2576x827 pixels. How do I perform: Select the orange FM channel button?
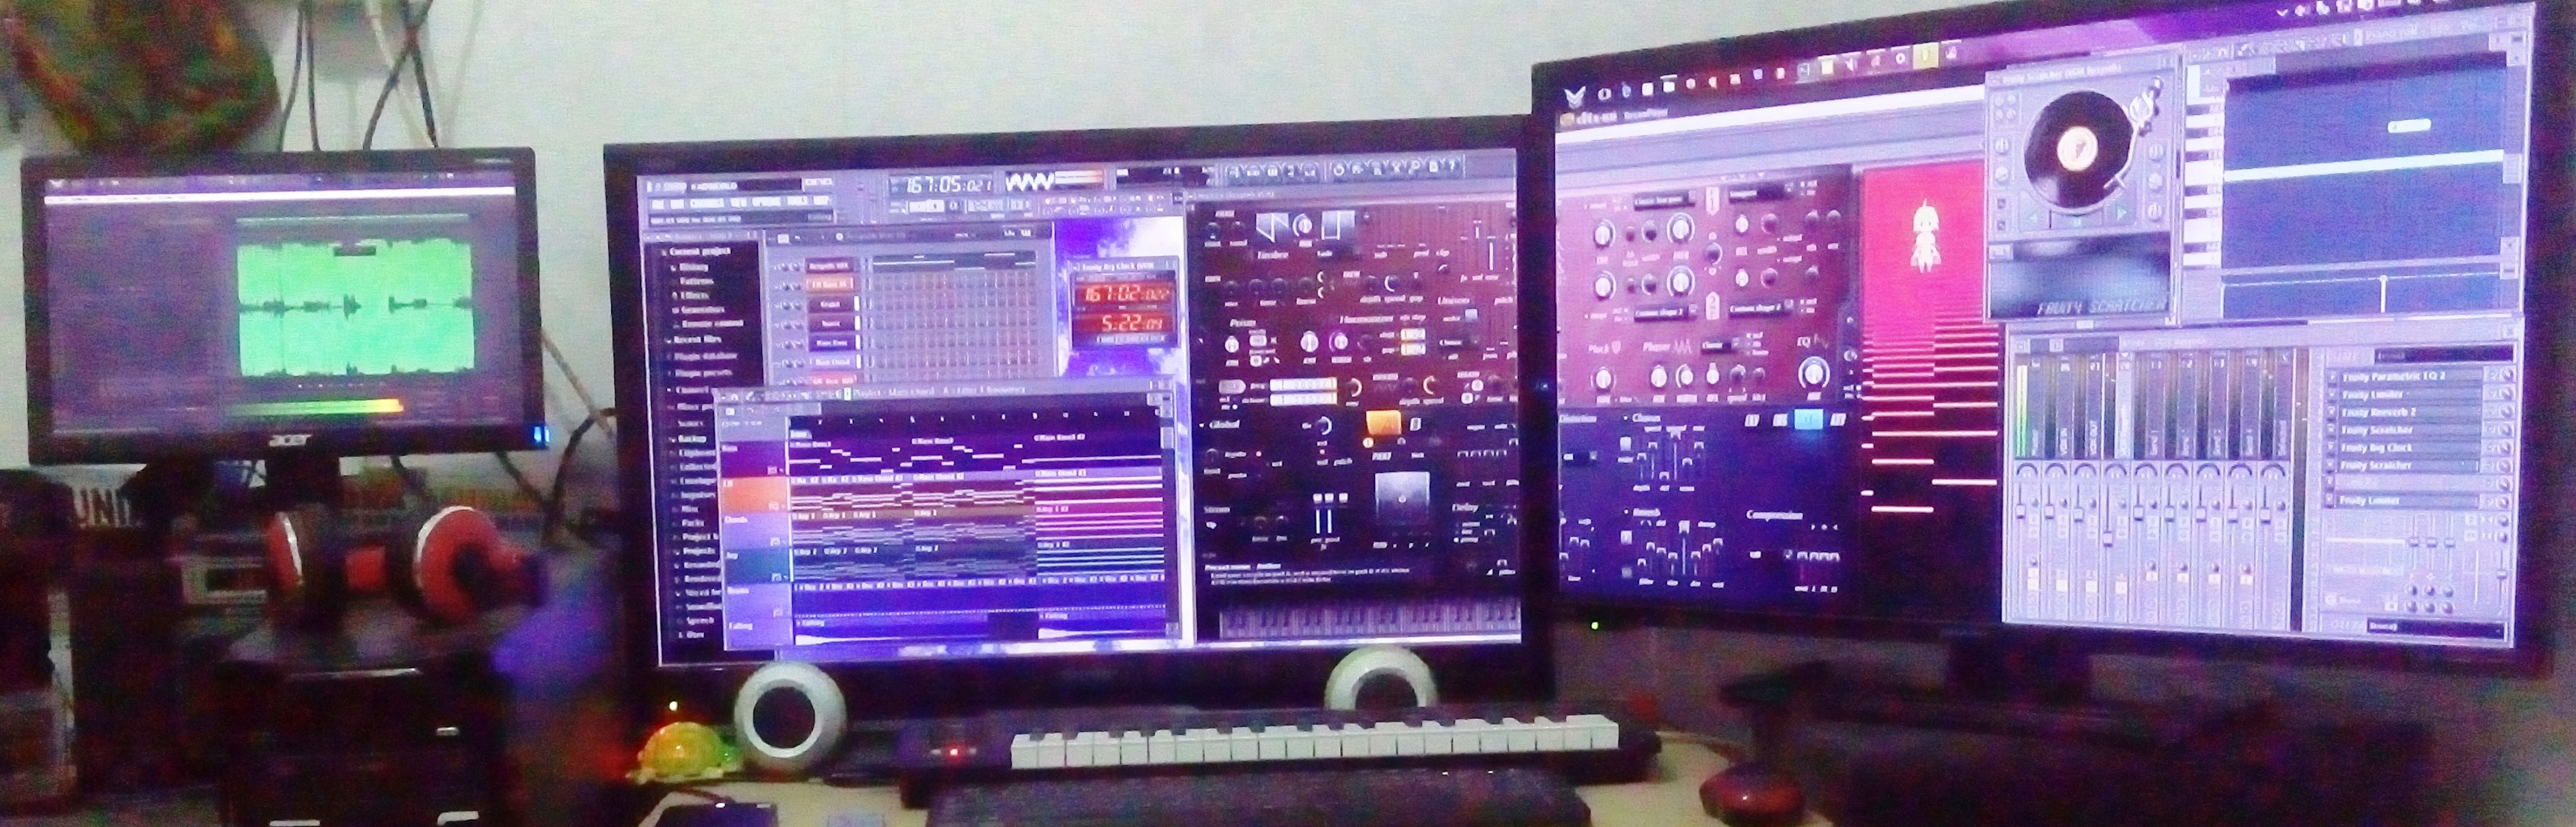click(831, 285)
